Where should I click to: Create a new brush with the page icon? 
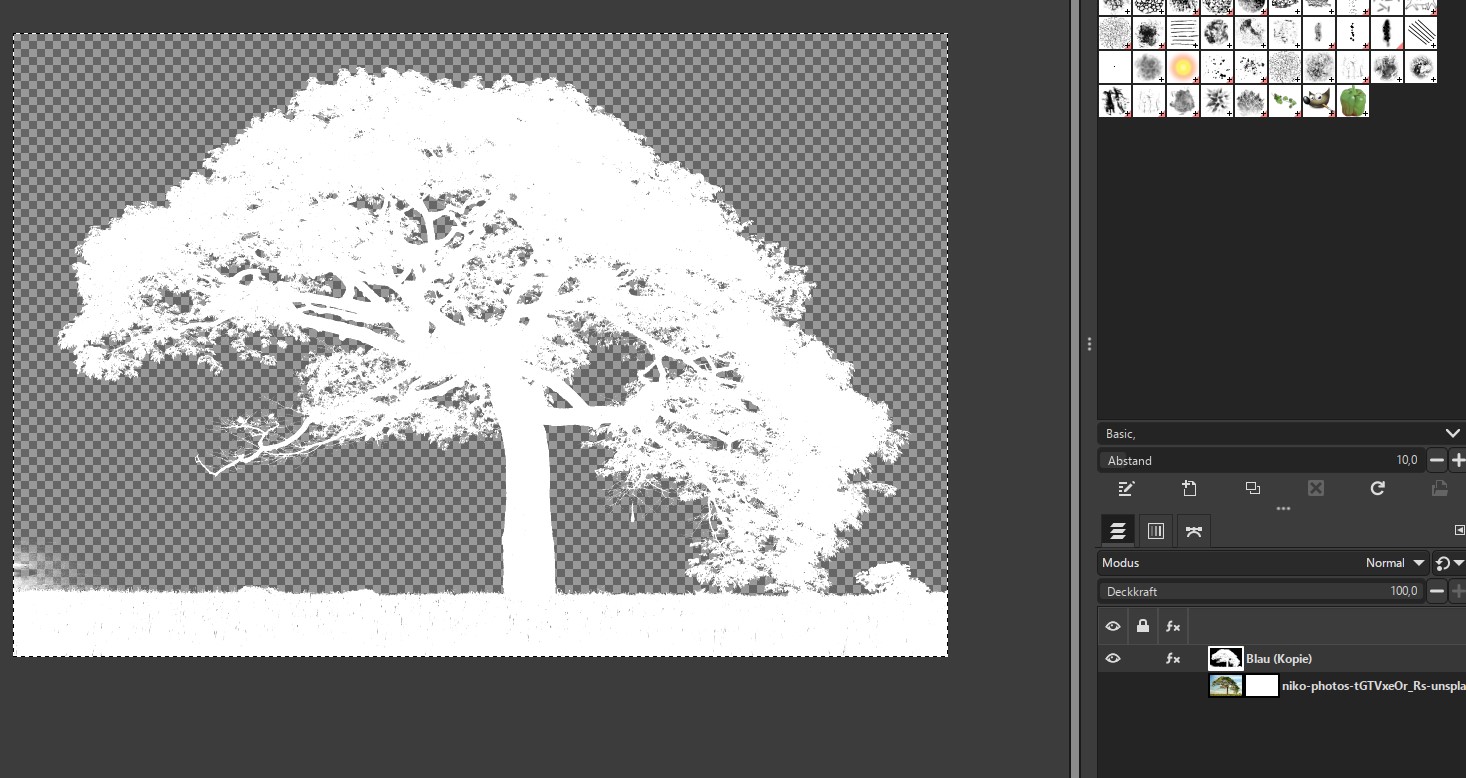1189,489
